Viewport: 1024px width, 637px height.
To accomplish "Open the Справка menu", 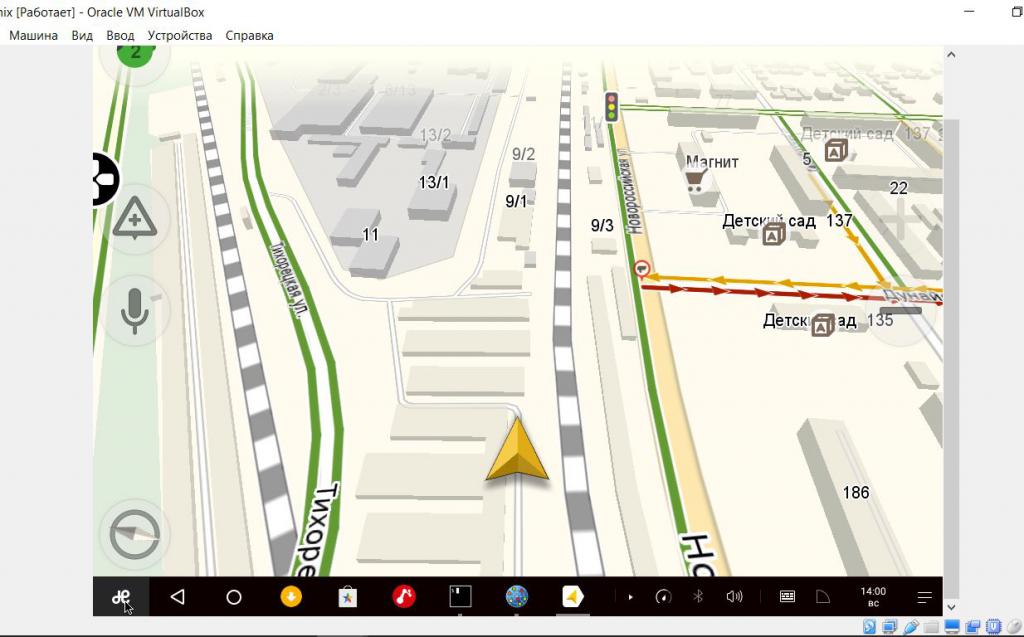I will coord(249,35).
